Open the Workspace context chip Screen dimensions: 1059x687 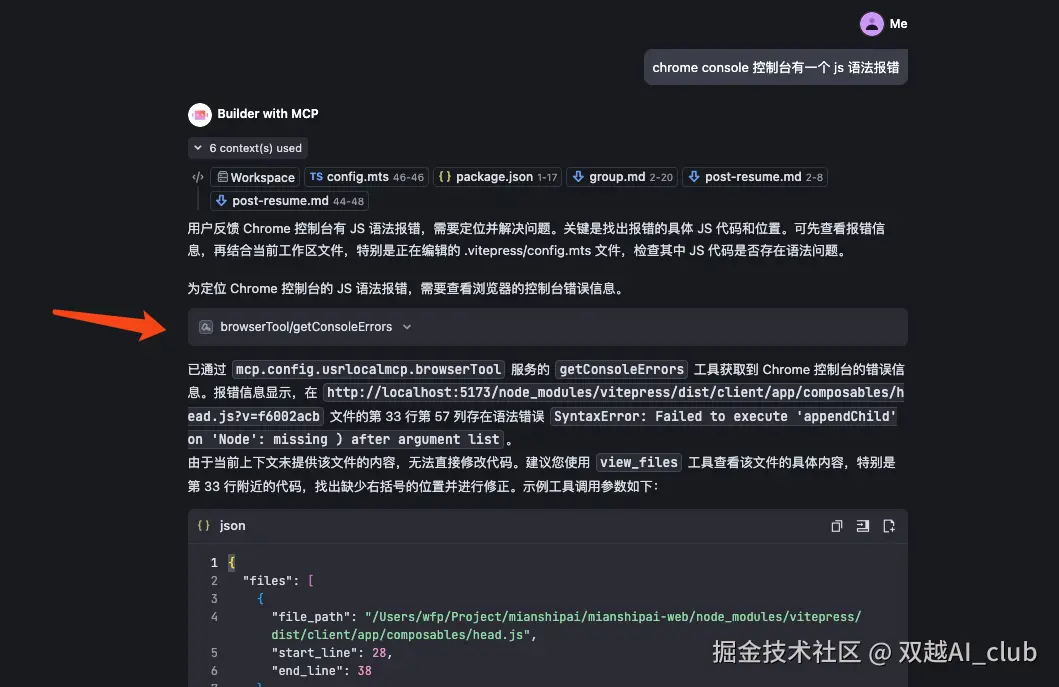255,177
